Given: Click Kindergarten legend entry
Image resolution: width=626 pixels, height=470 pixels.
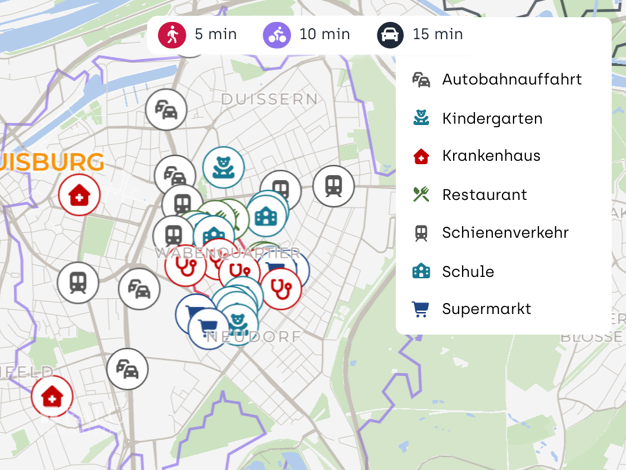Looking at the screenshot, I should click(477, 119).
